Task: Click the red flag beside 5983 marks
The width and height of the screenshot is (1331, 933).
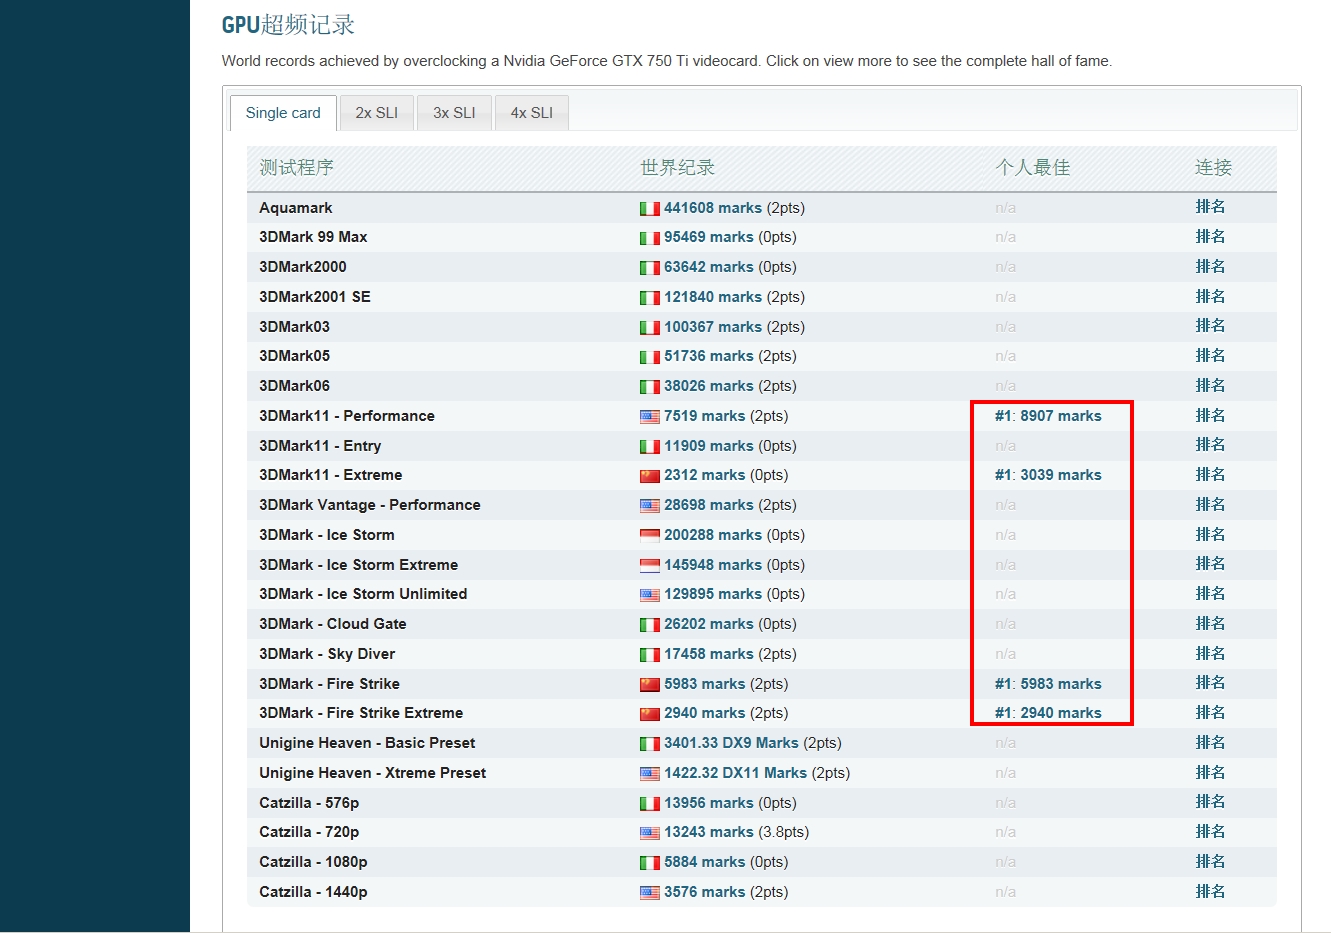Action: (x=649, y=685)
